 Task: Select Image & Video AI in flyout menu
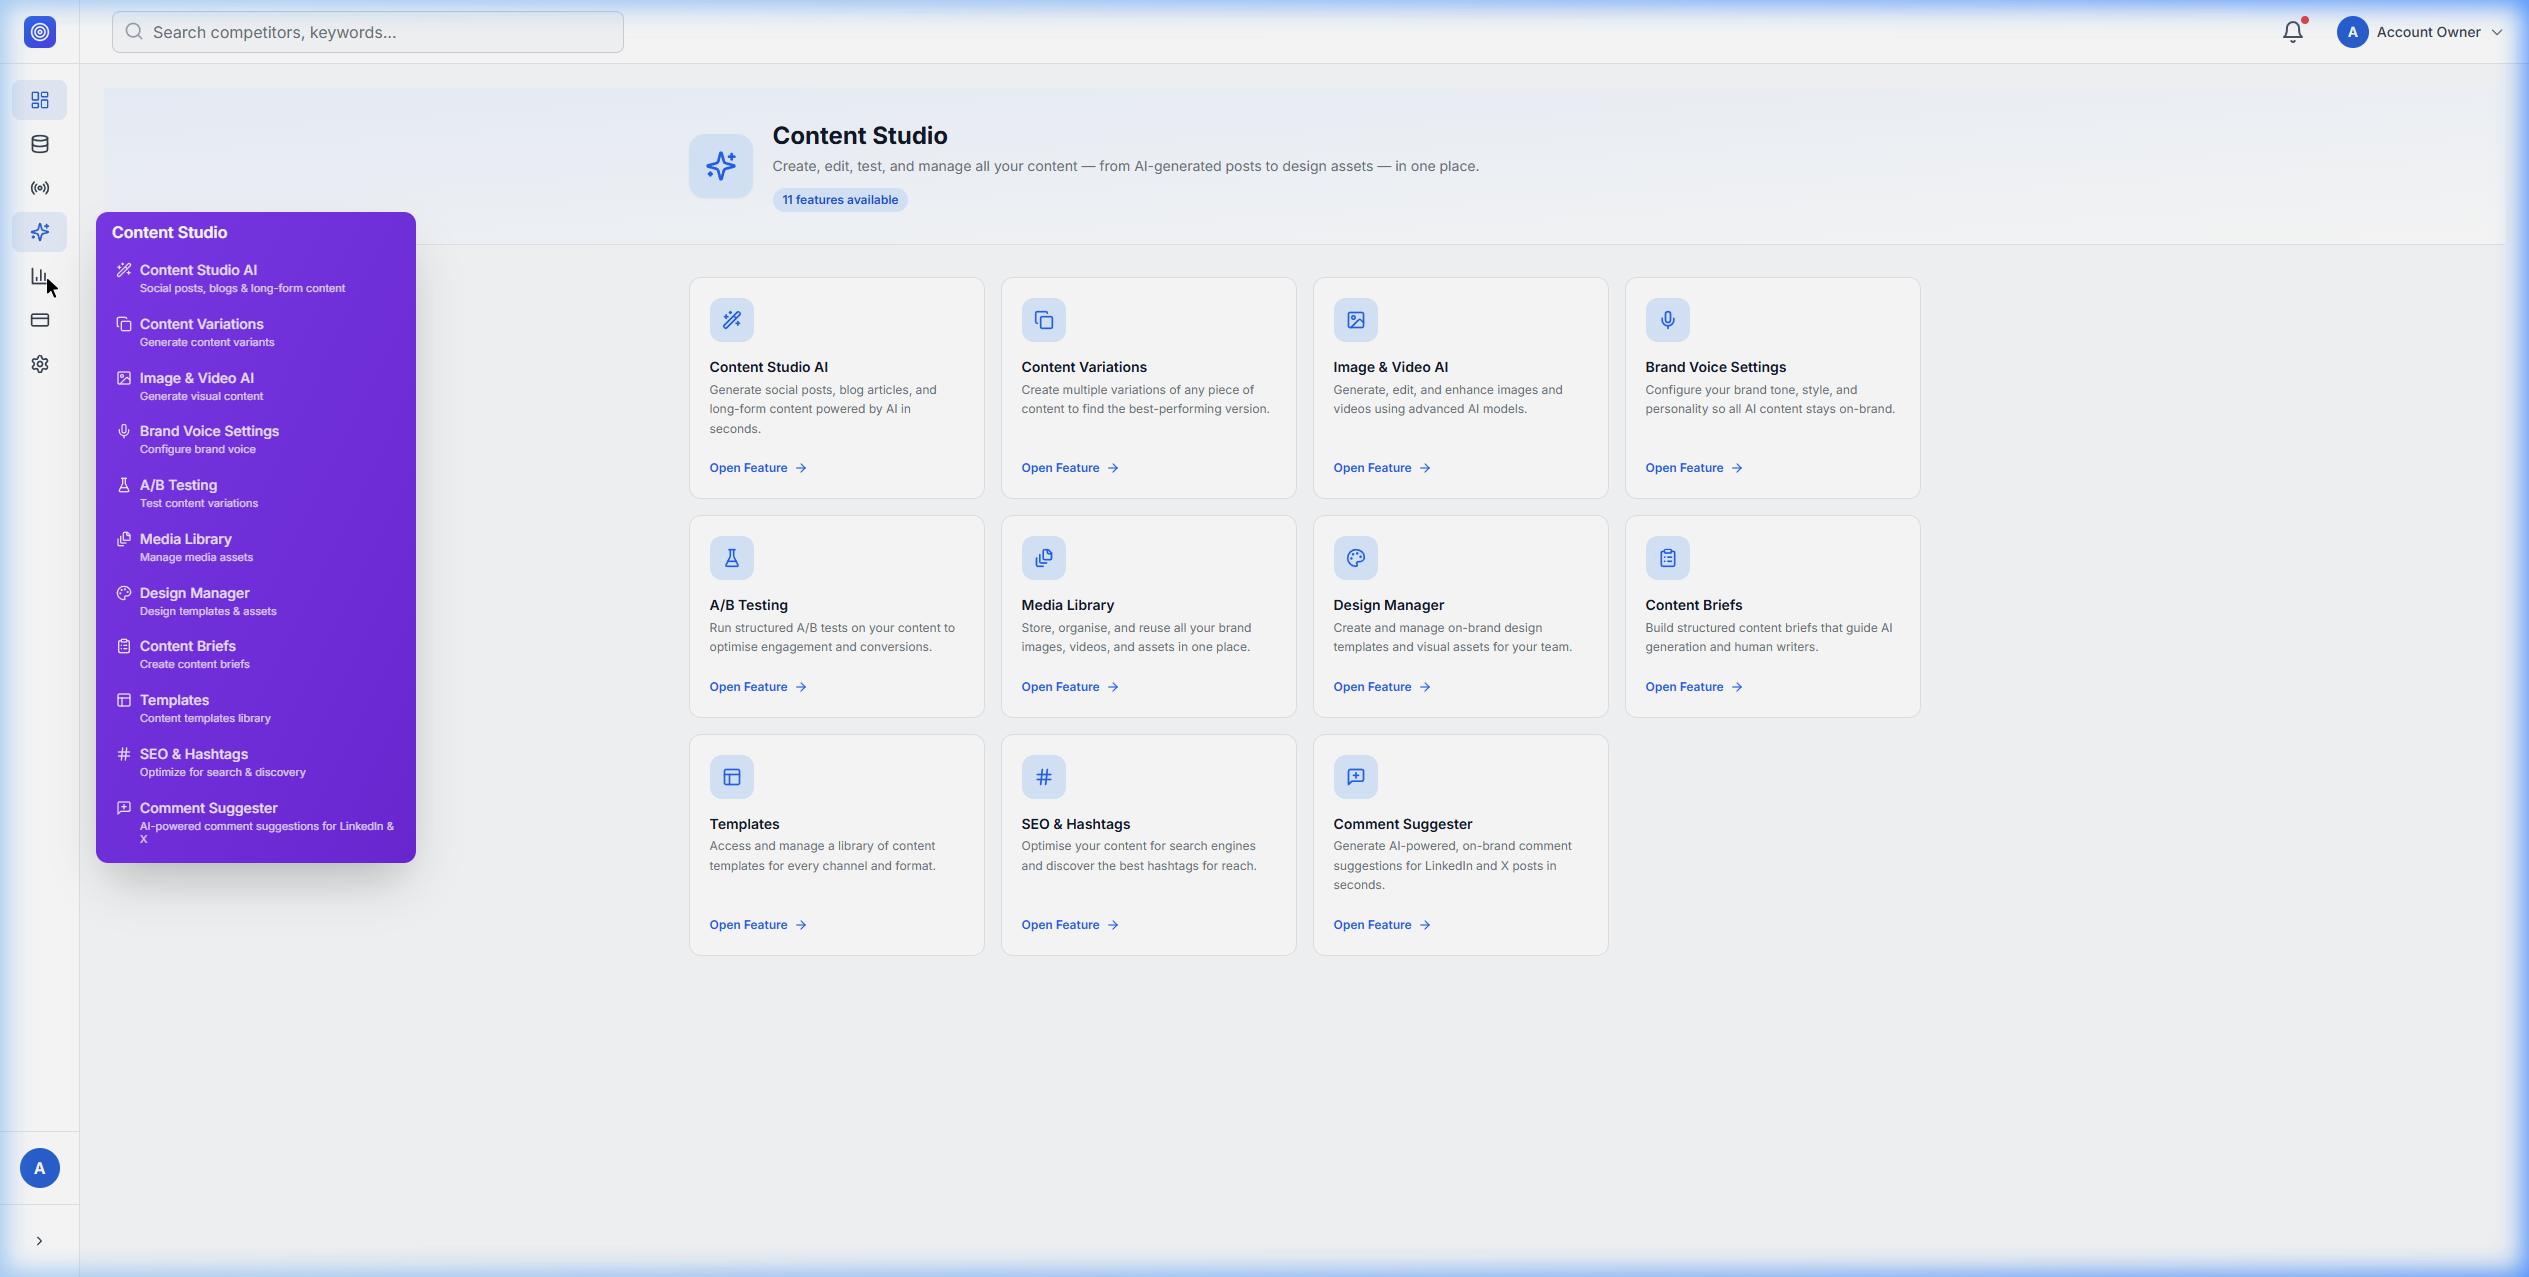[x=256, y=386]
